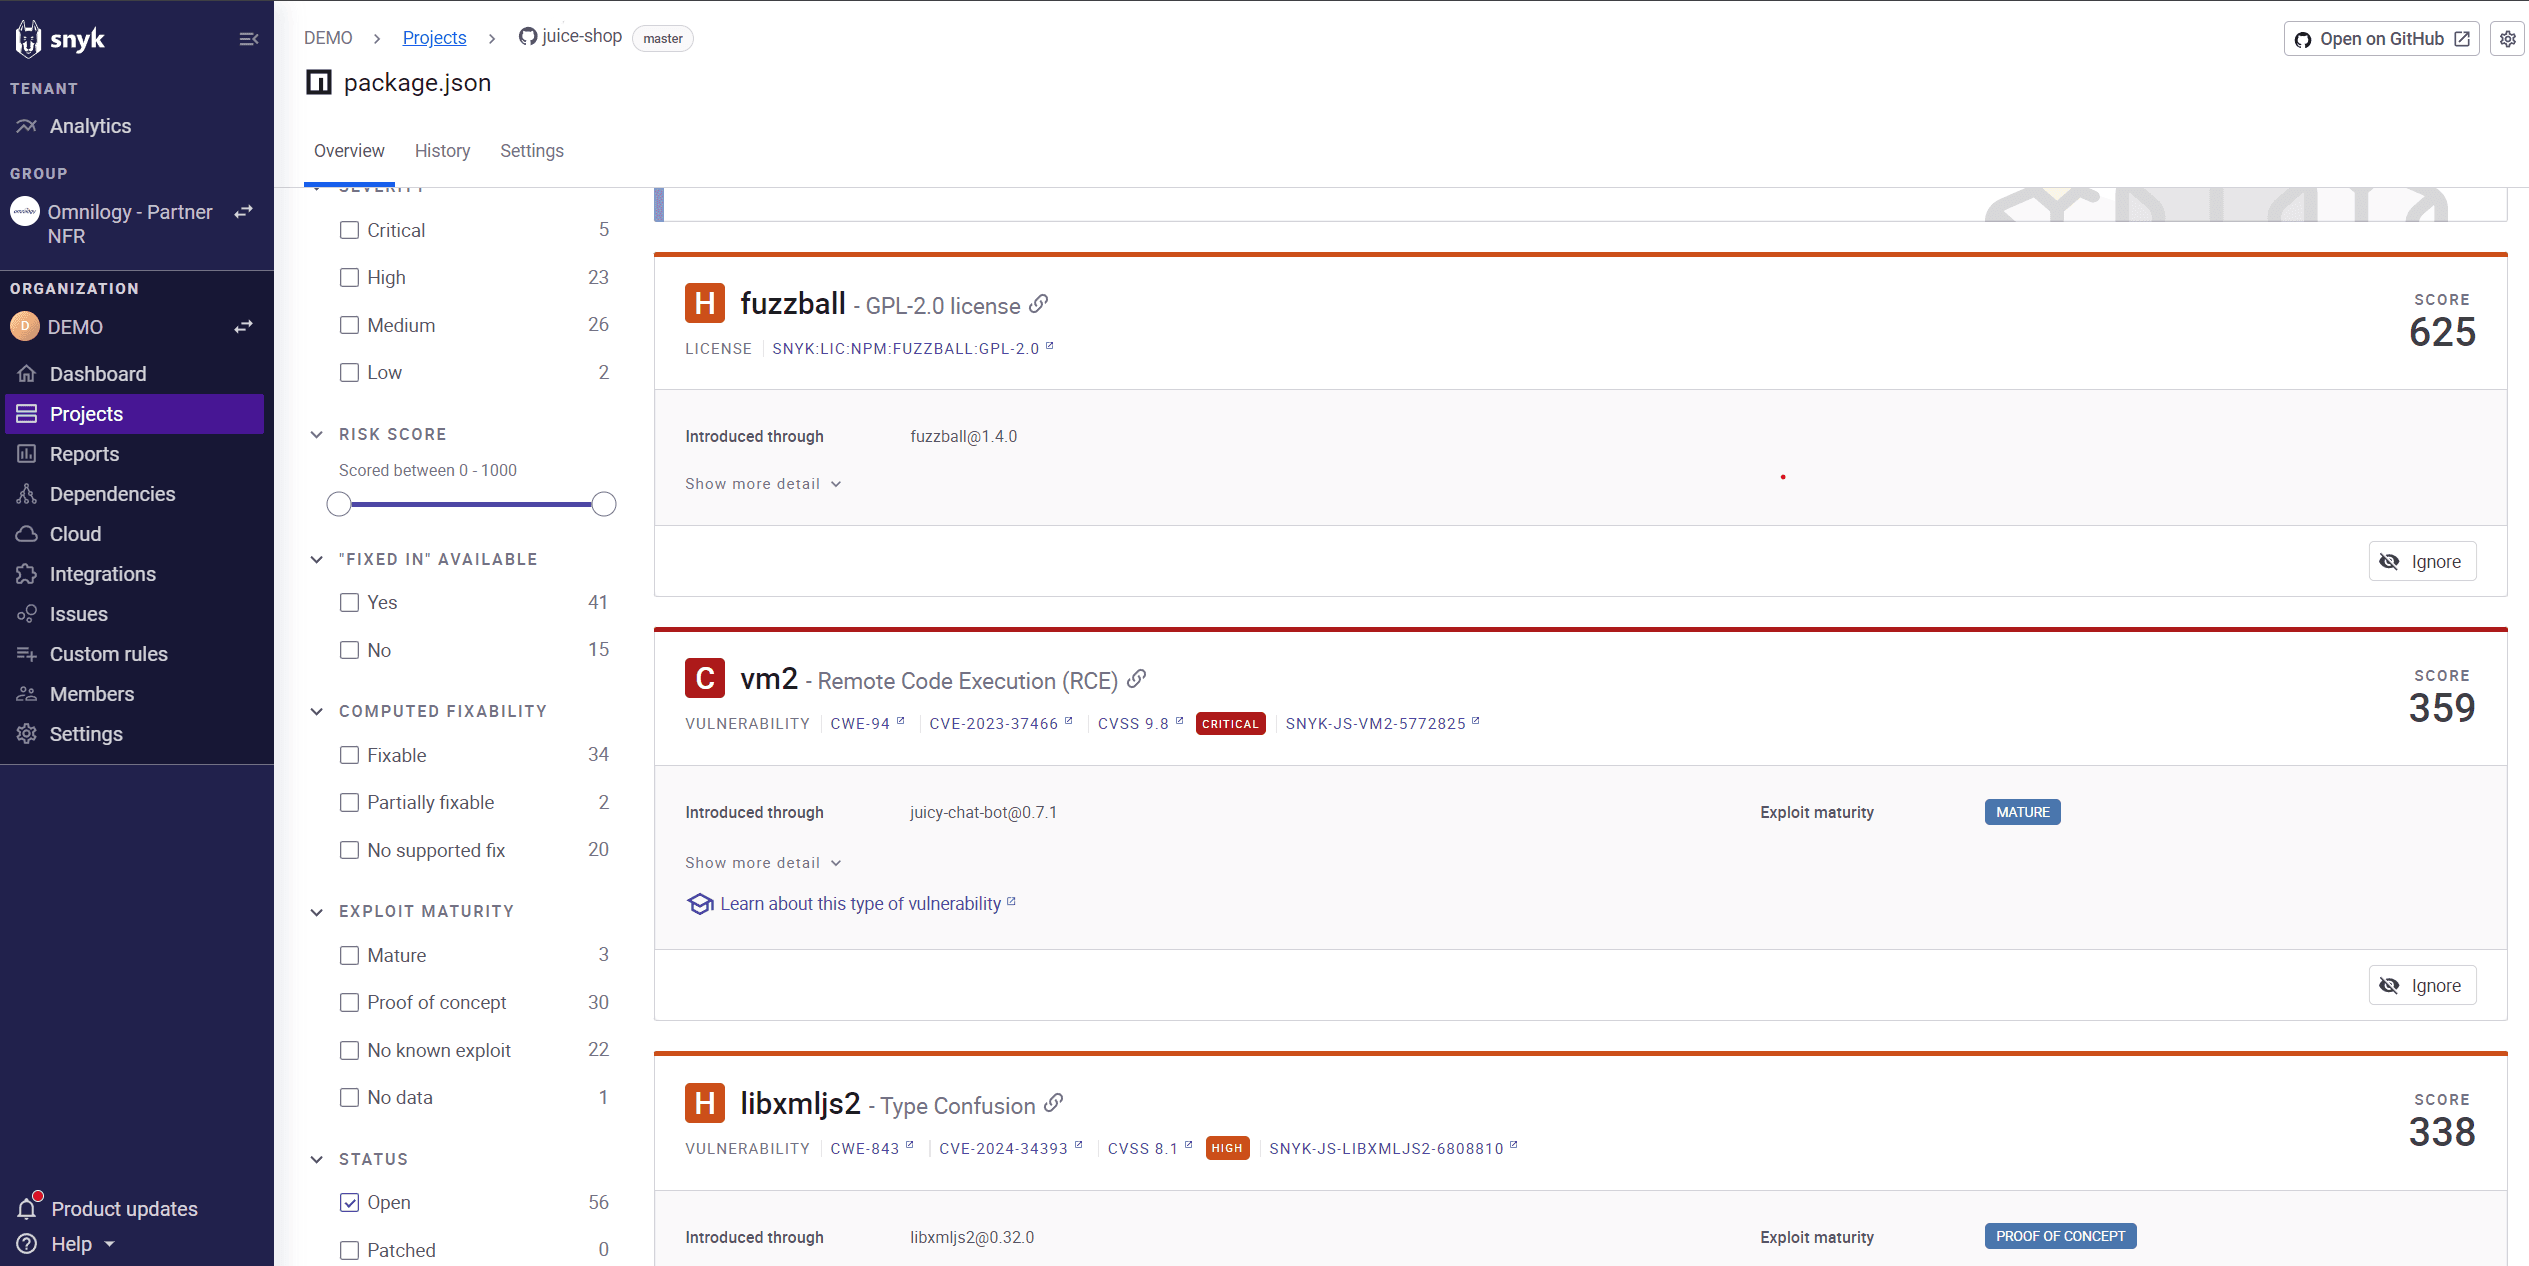
Task: Switch group using Omnilogy swap icon
Action: pyautogui.click(x=243, y=212)
